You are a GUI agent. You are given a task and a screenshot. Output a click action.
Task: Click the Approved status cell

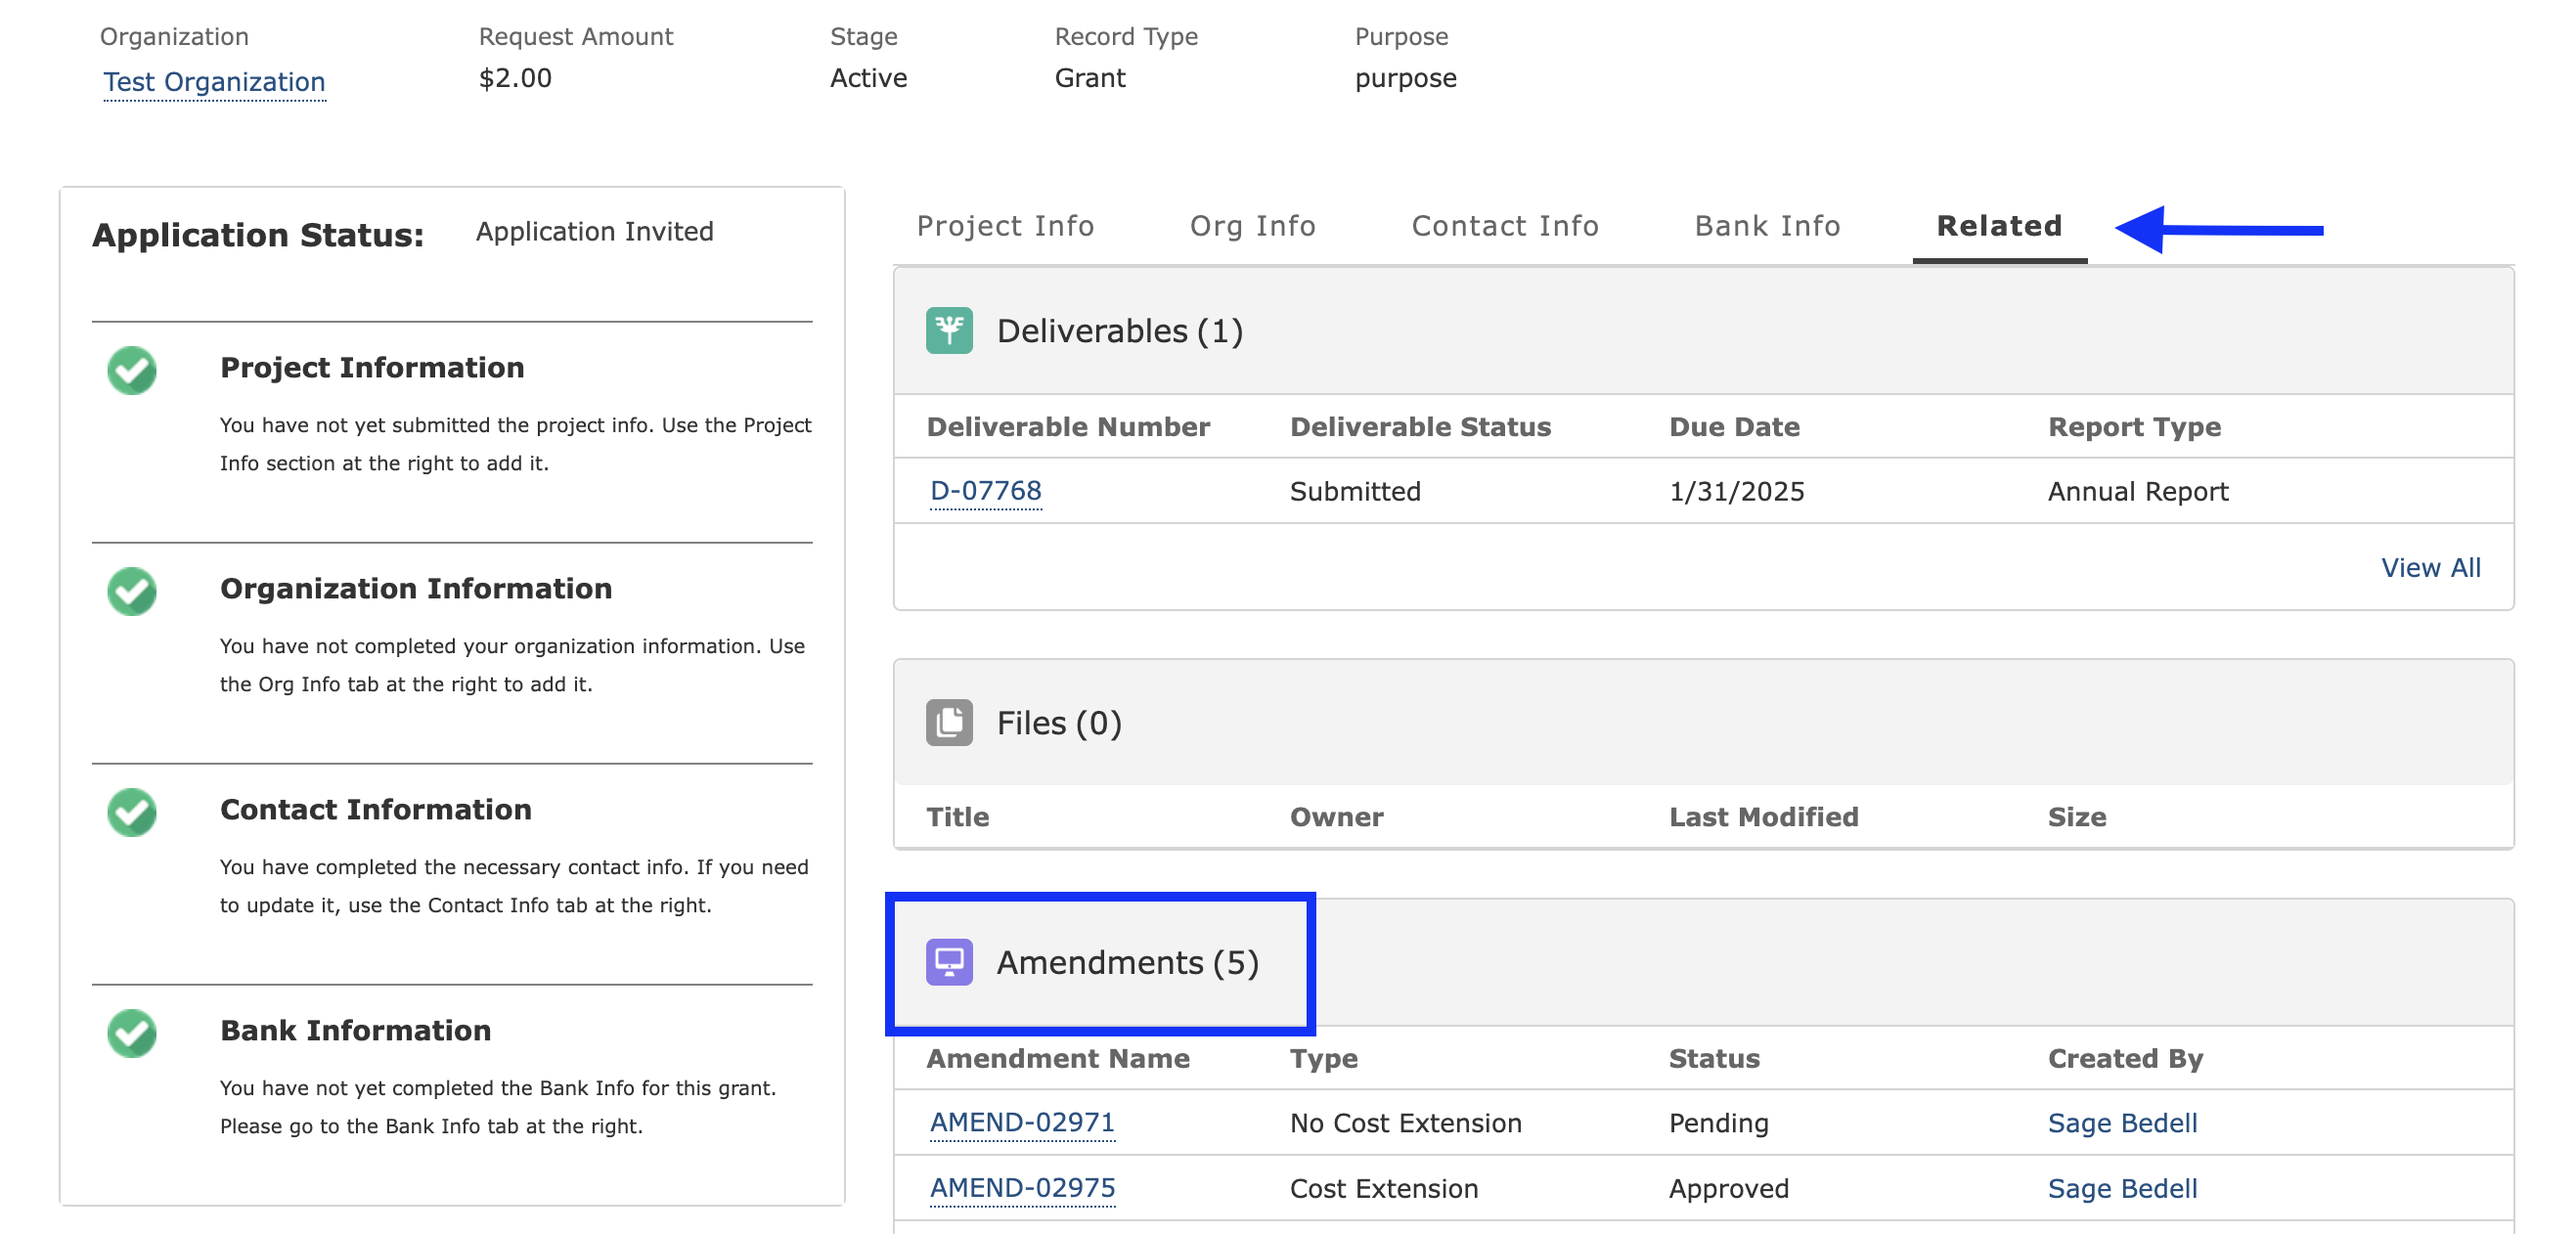tap(1728, 1188)
